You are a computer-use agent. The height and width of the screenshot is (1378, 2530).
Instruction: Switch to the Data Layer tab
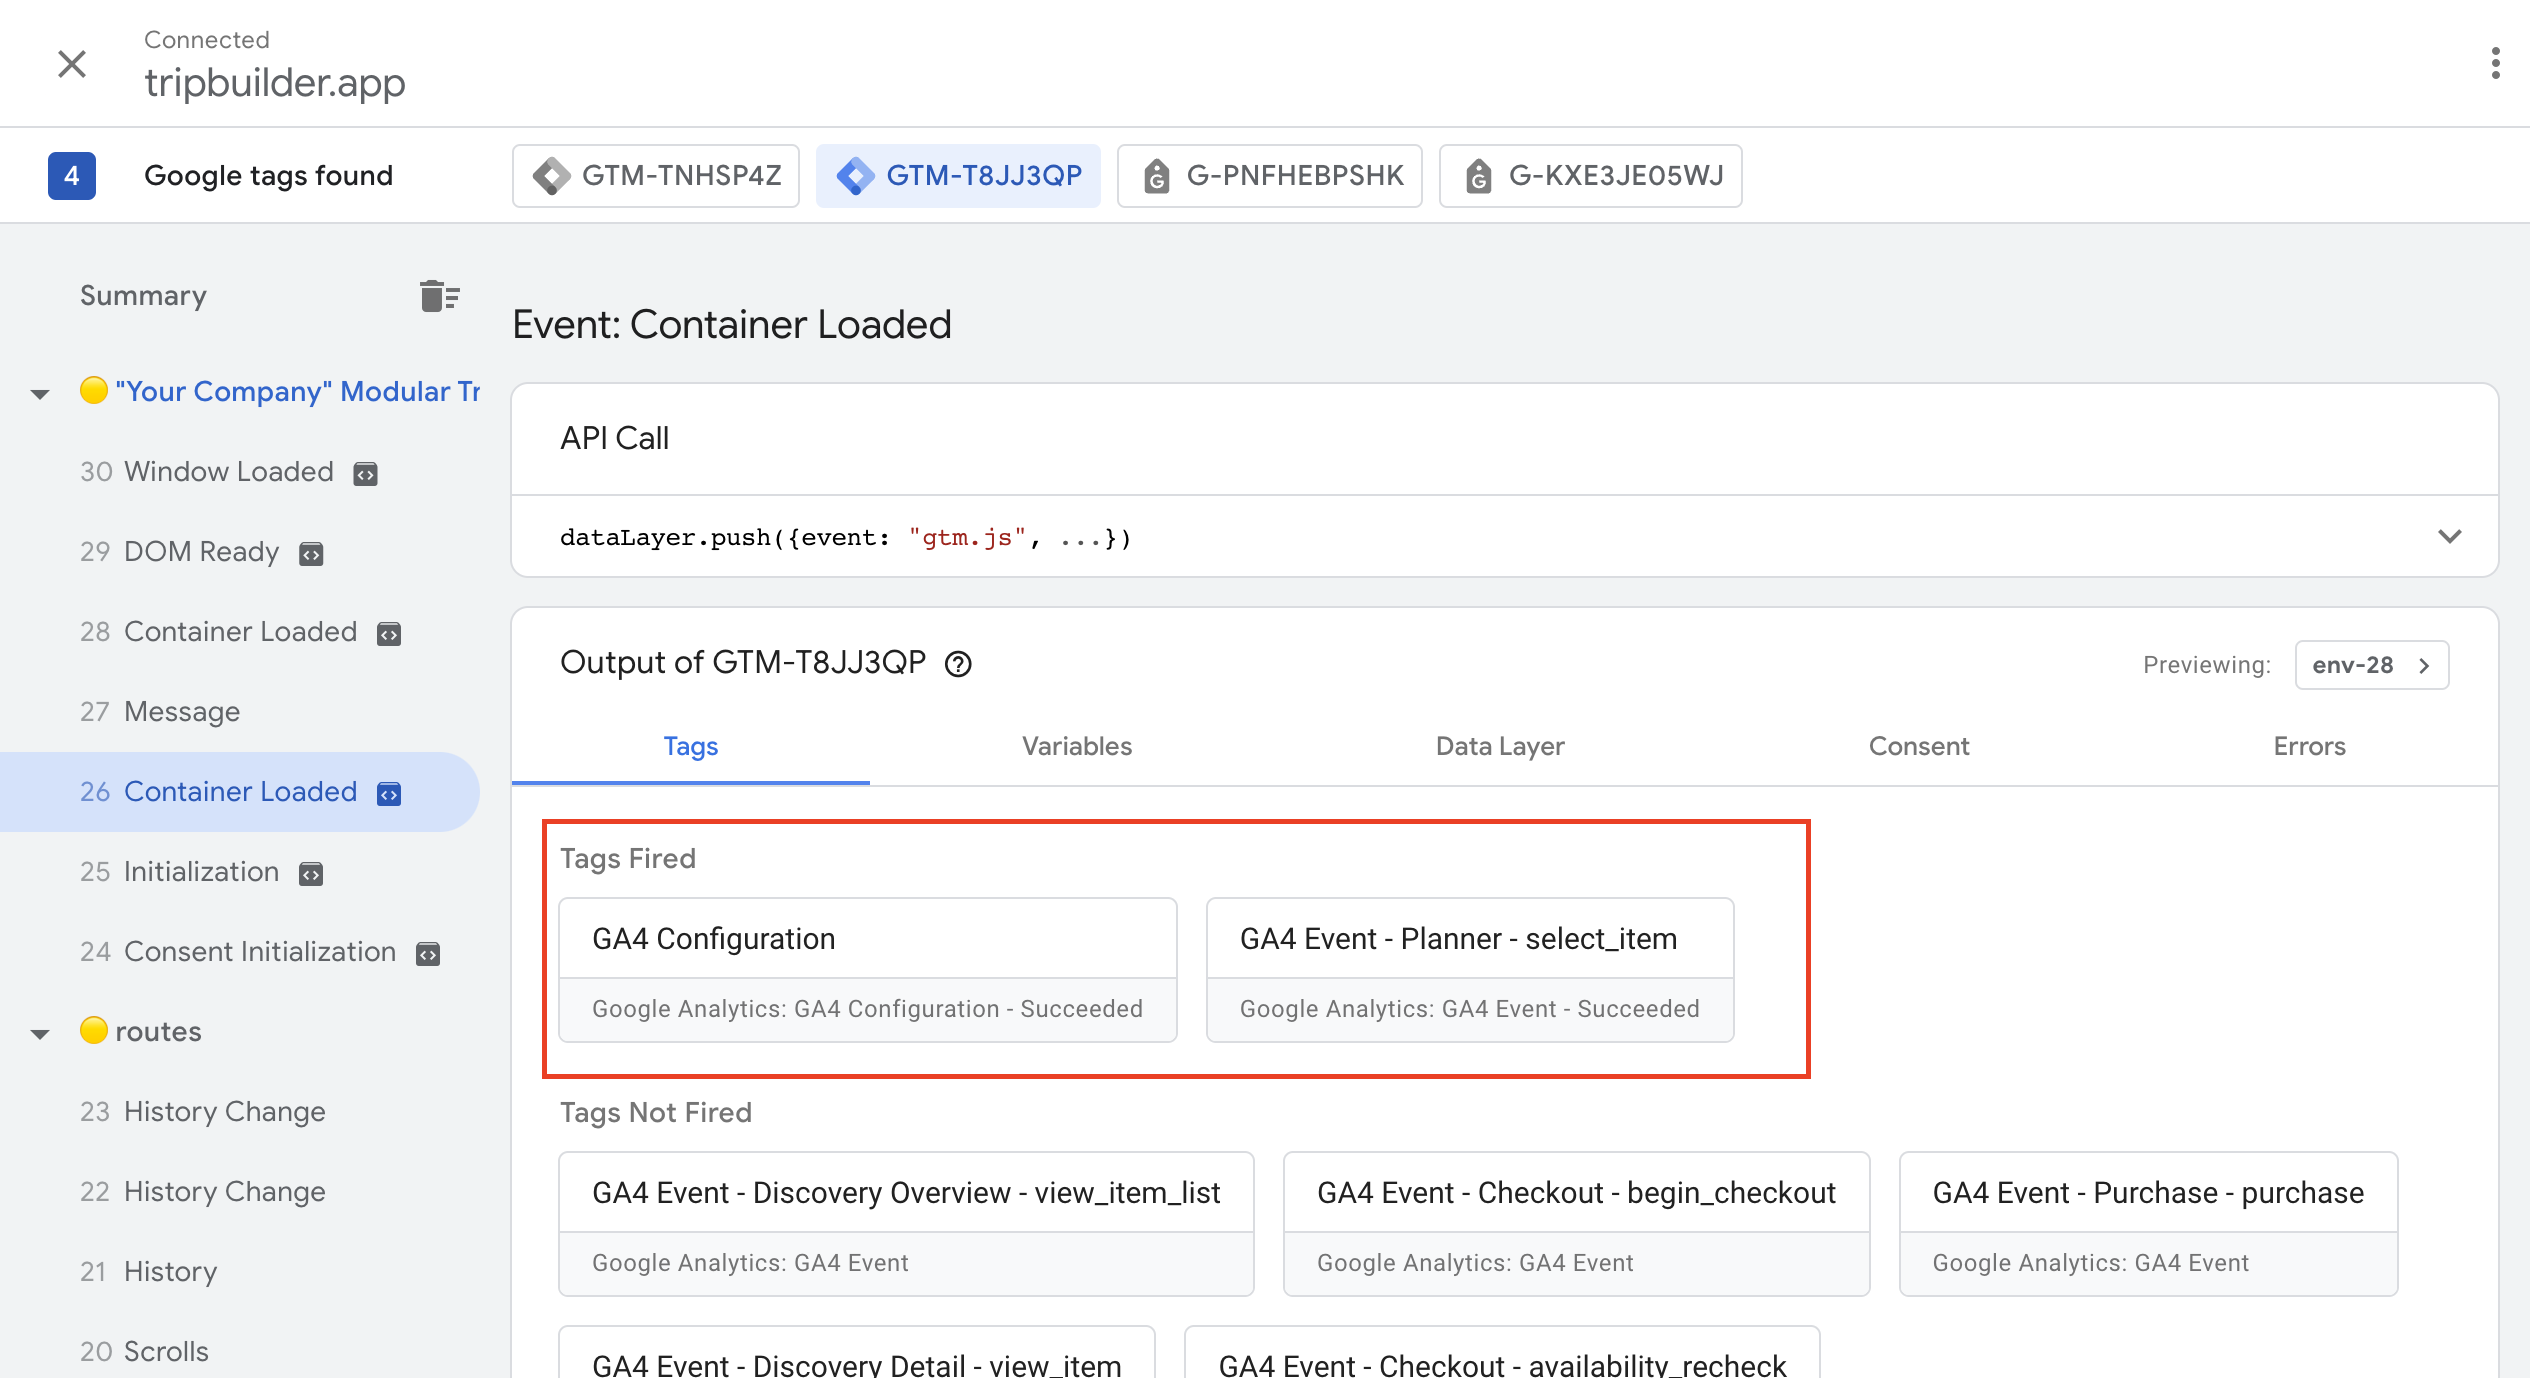pyautogui.click(x=1500, y=747)
